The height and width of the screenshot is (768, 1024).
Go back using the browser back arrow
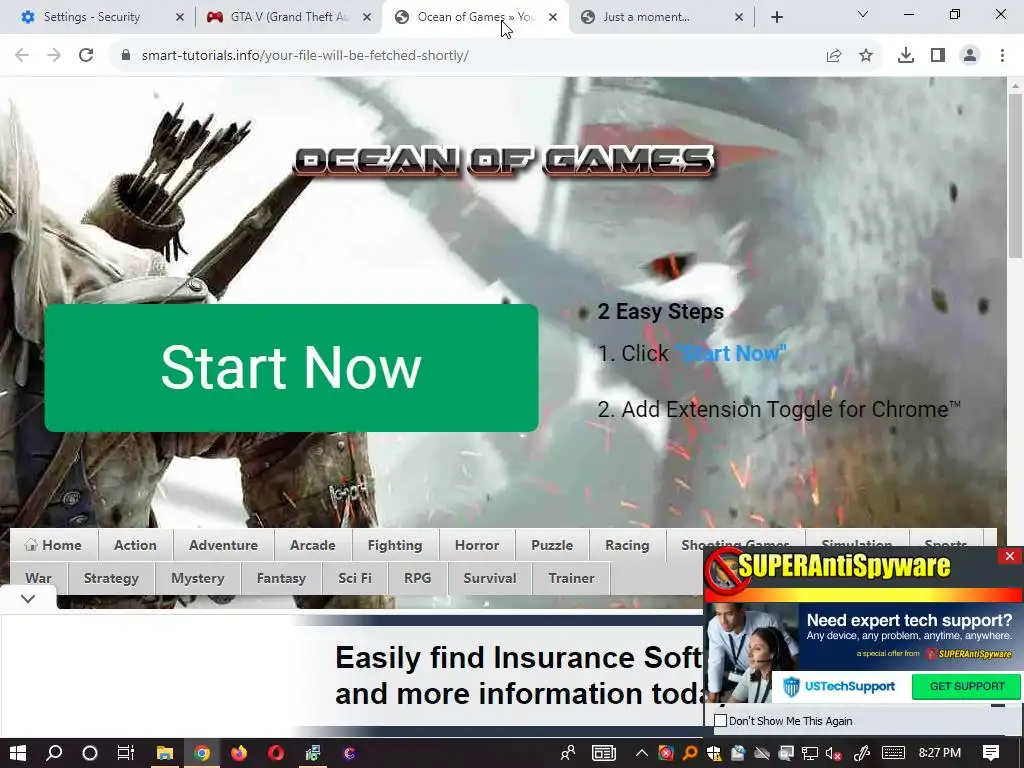(22, 56)
